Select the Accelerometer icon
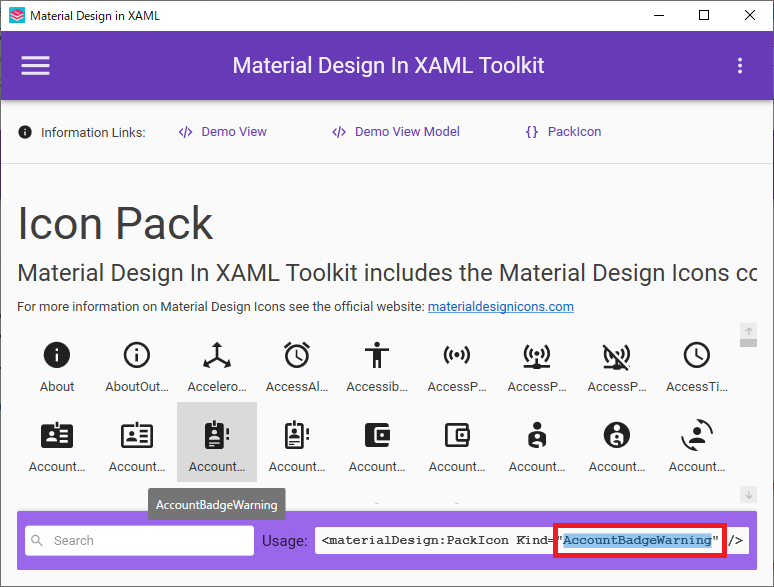The width and height of the screenshot is (774, 587). tap(217, 355)
